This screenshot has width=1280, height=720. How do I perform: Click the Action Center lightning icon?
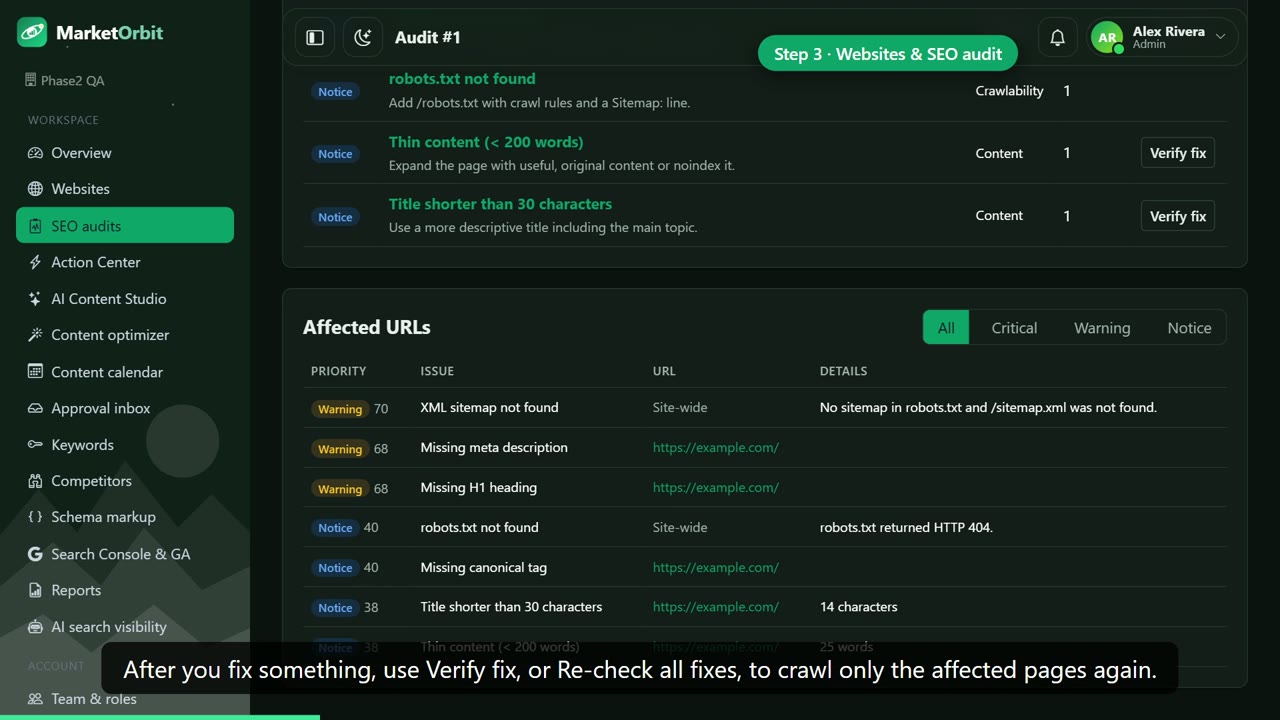(35, 262)
